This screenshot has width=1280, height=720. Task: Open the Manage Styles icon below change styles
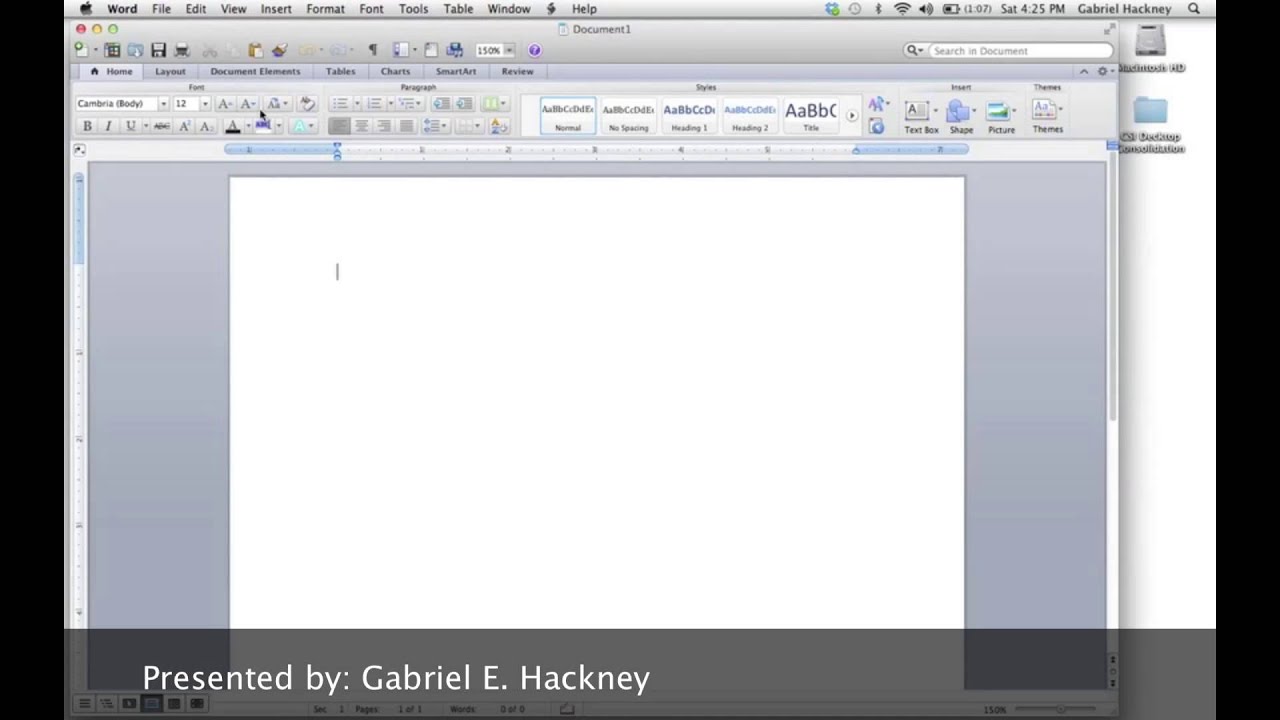pos(877,127)
